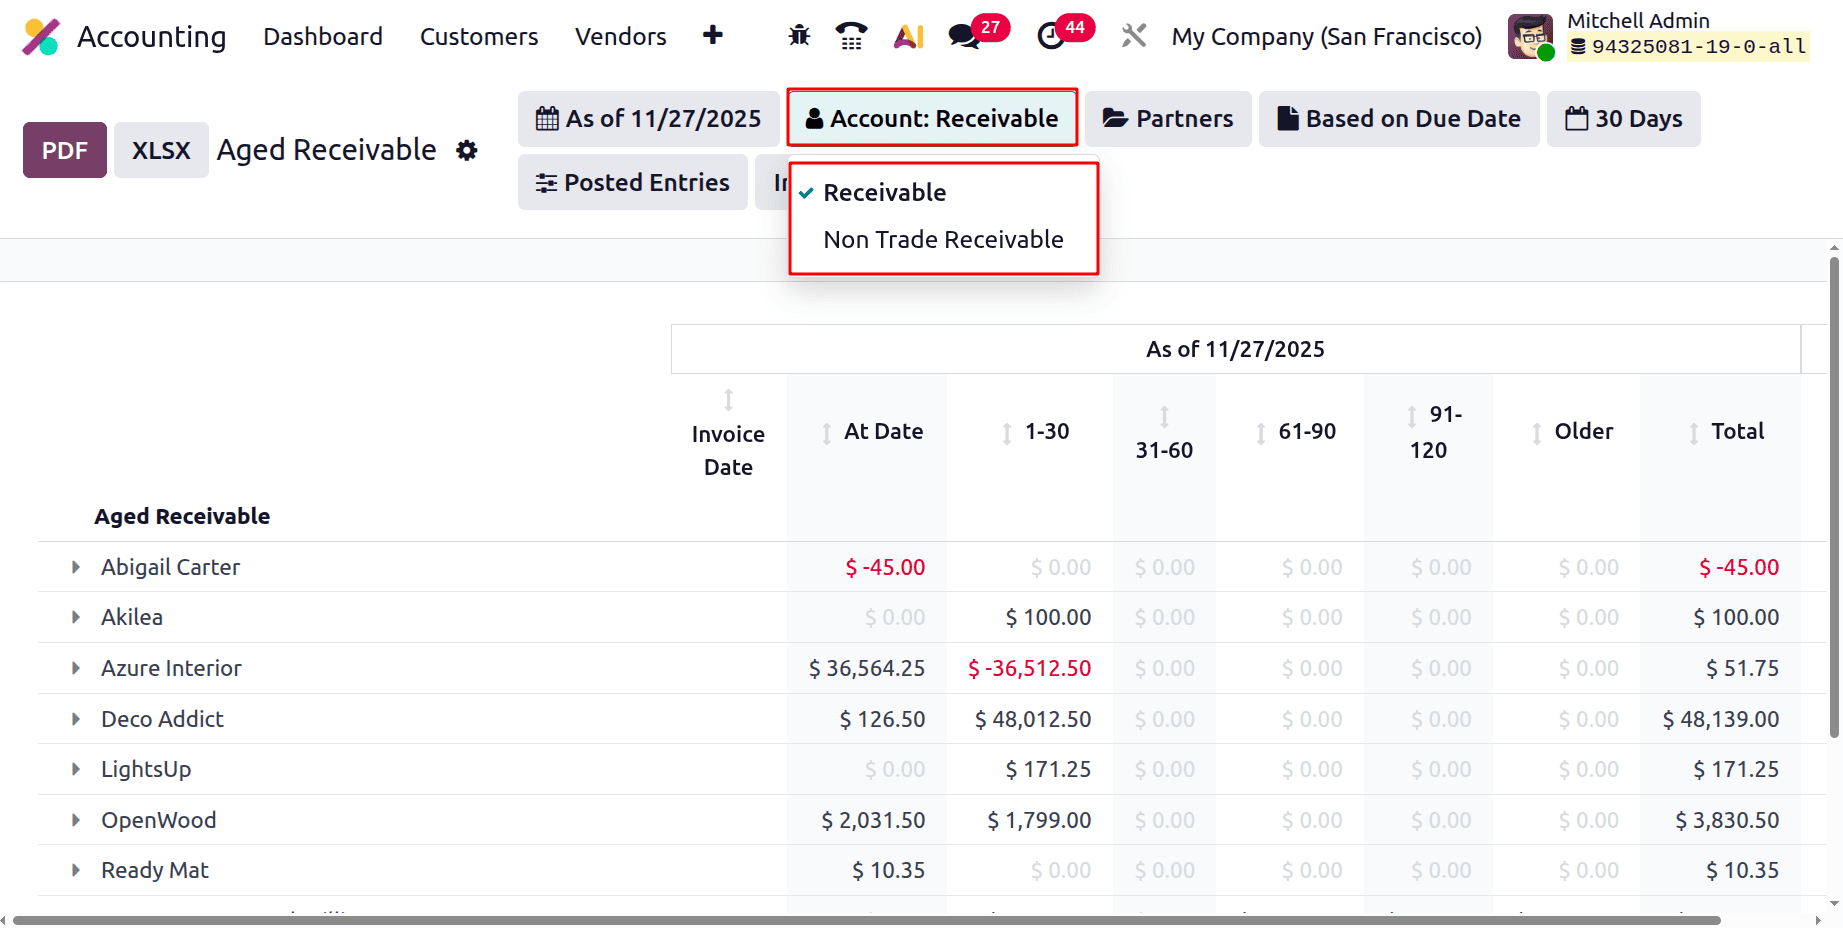Toggle Account: Receivable dropdown

click(x=932, y=119)
